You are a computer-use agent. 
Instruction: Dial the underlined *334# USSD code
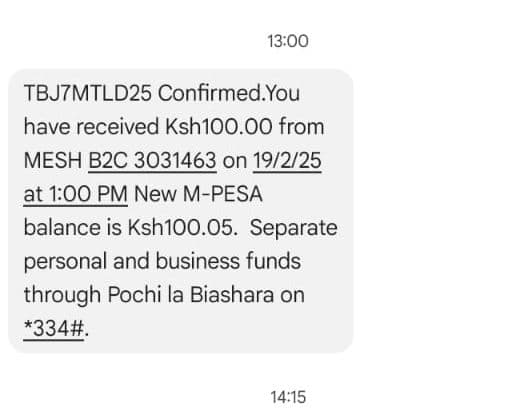click(x=54, y=329)
